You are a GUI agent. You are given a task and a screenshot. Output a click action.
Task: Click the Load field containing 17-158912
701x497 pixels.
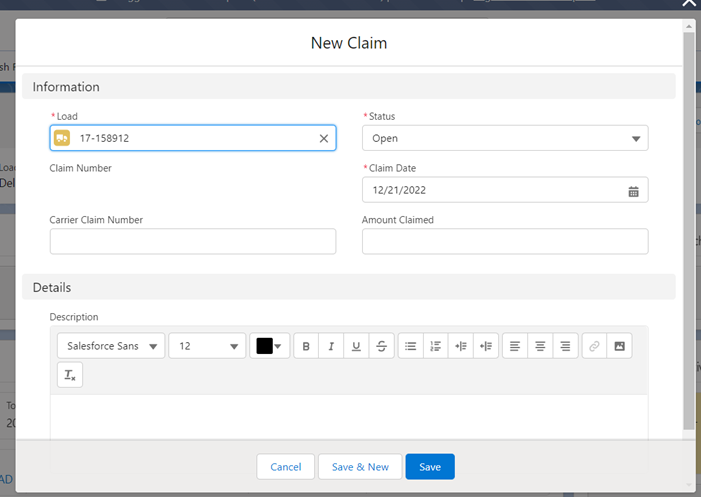193,138
